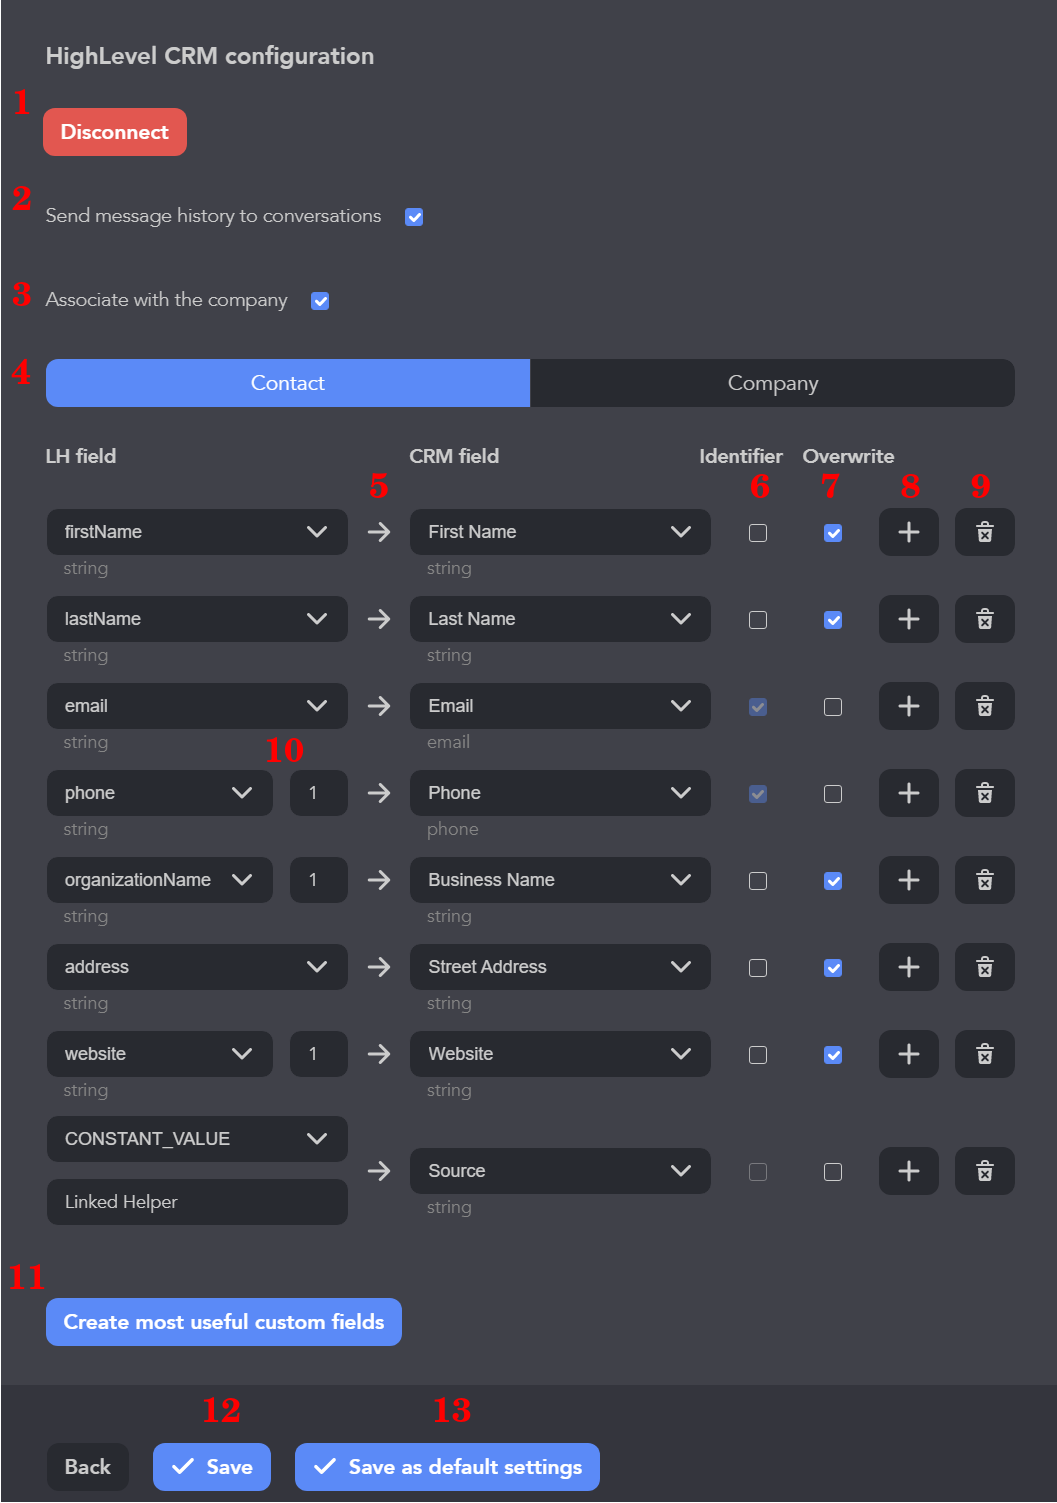This screenshot has height=1503, width=1057.
Task: Uncheck Associate with the company checkbox
Action: pyautogui.click(x=320, y=301)
